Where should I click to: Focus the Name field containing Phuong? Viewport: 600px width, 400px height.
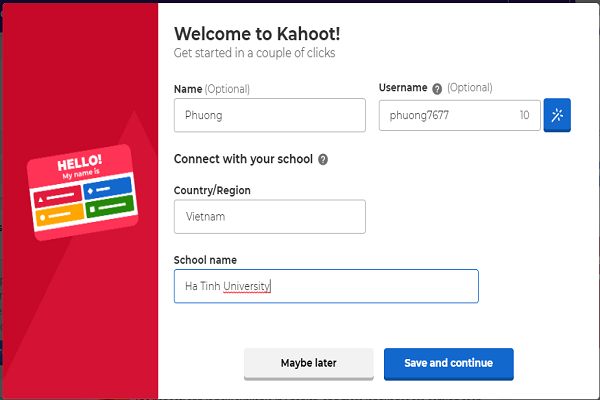269,115
